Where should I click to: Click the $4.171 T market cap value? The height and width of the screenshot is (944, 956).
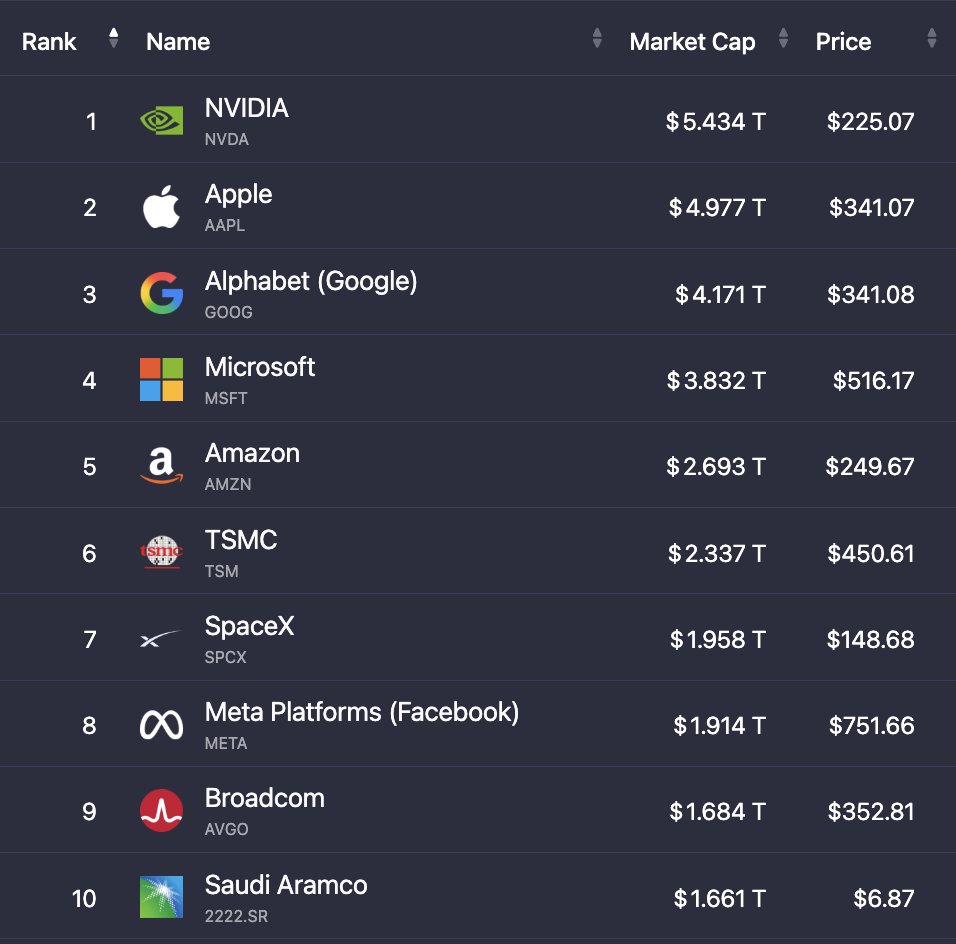(720, 295)
